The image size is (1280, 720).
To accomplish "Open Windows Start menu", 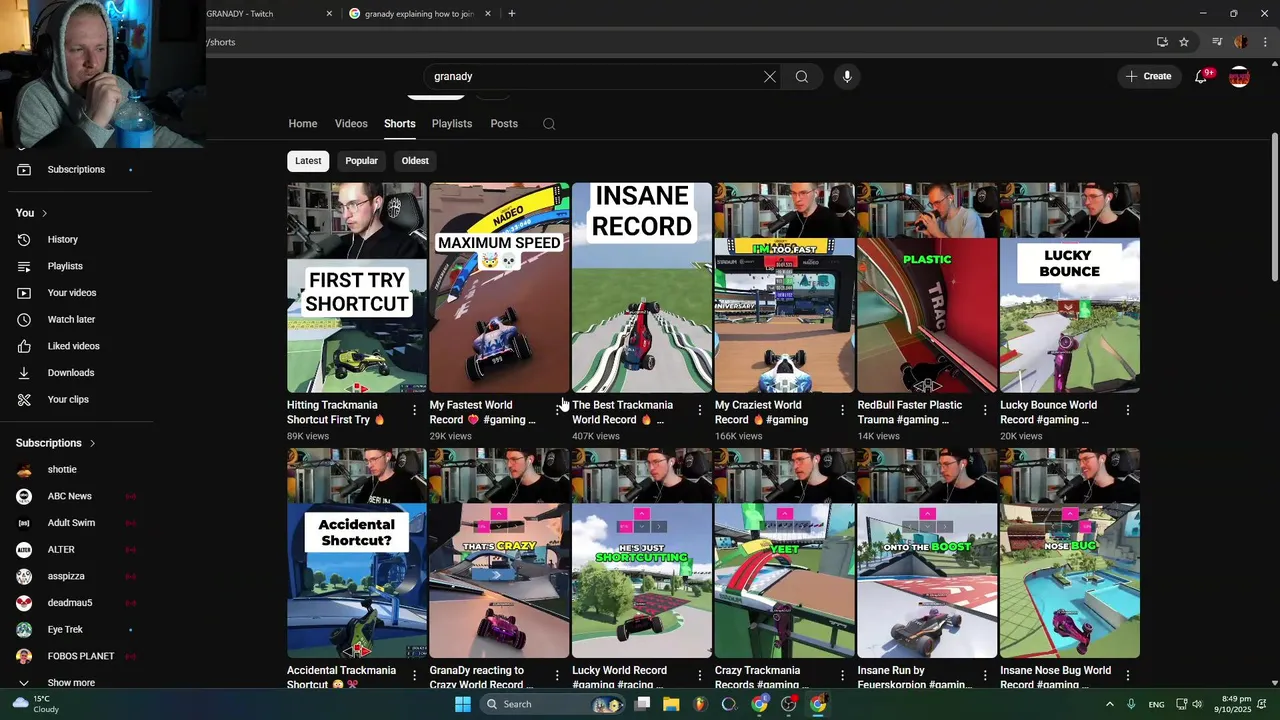I will 463,704.
